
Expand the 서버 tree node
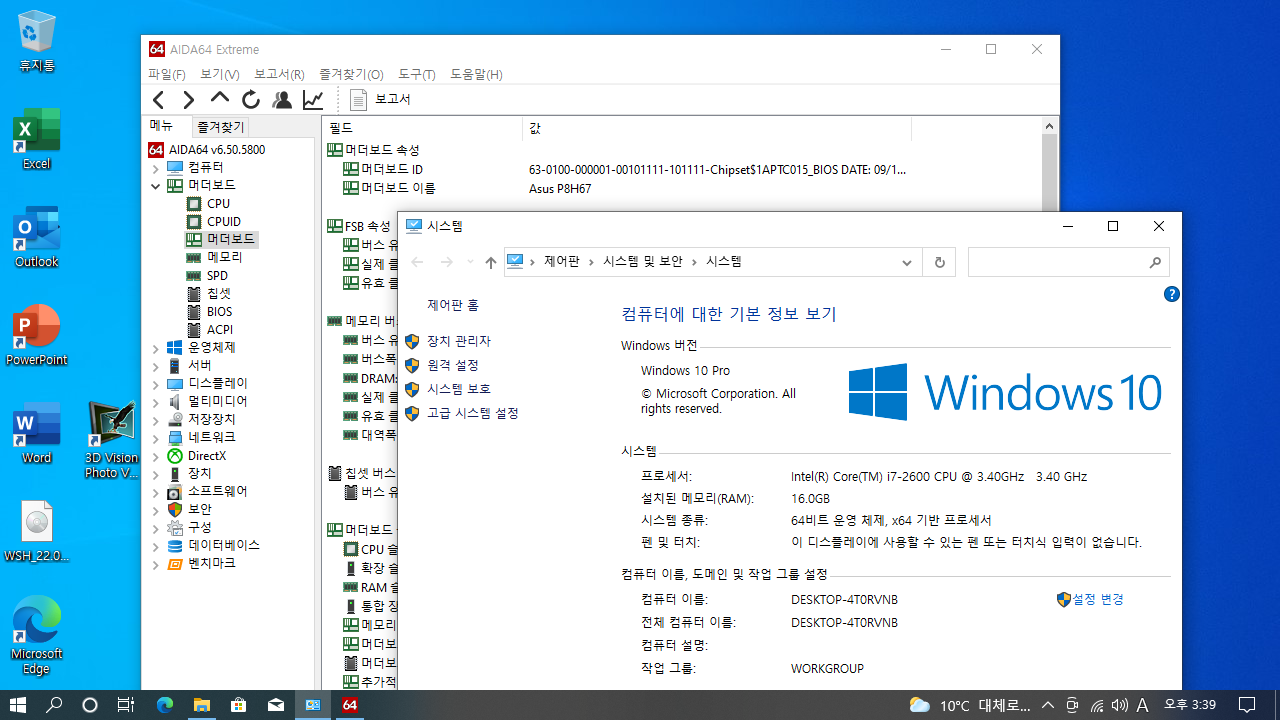[155, 365]
